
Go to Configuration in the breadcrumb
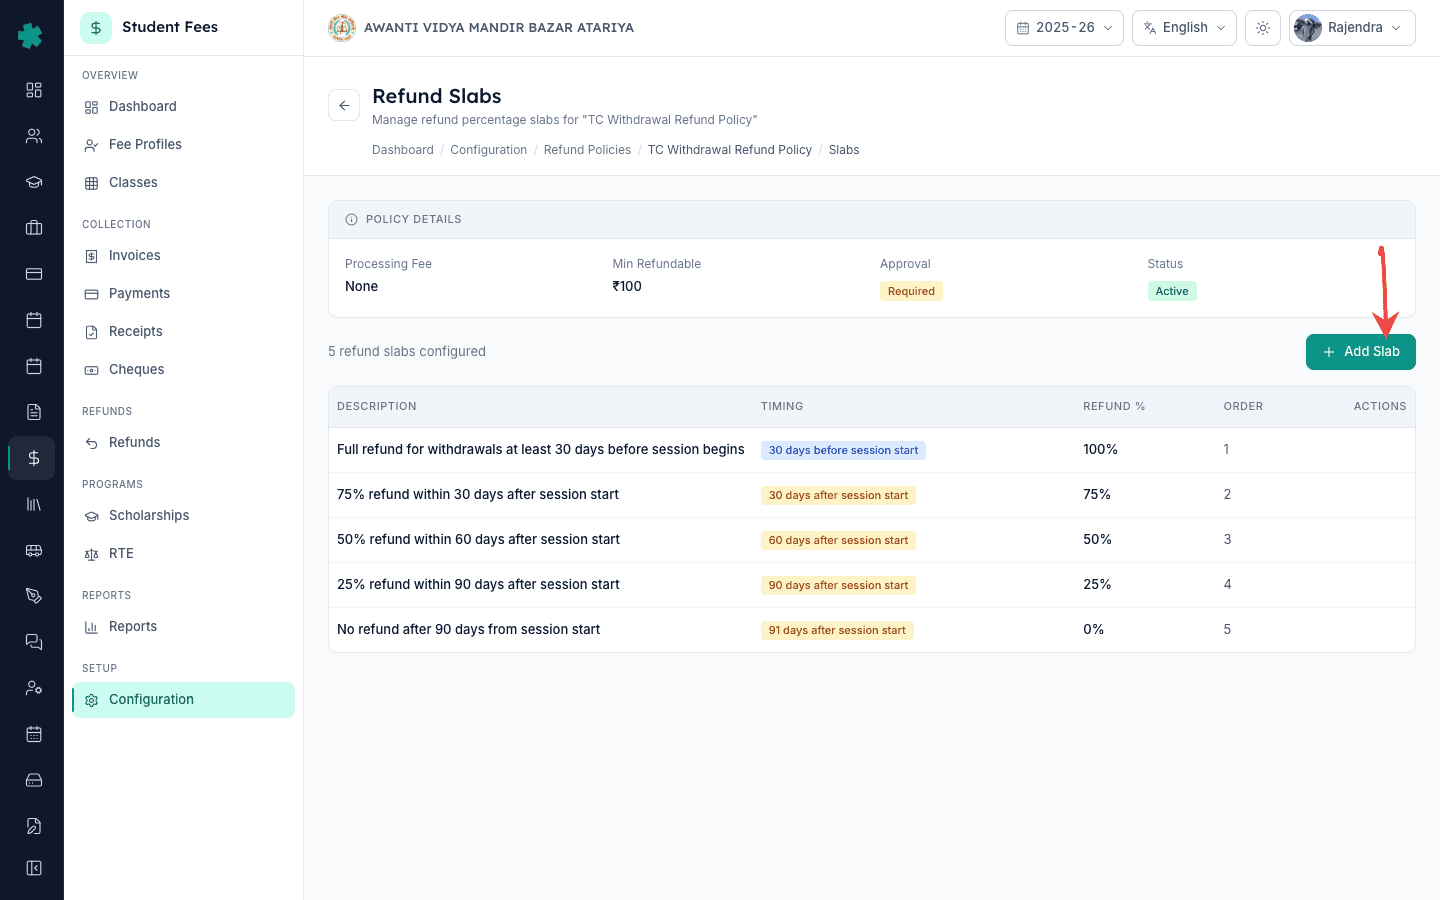tap(488, 150)
